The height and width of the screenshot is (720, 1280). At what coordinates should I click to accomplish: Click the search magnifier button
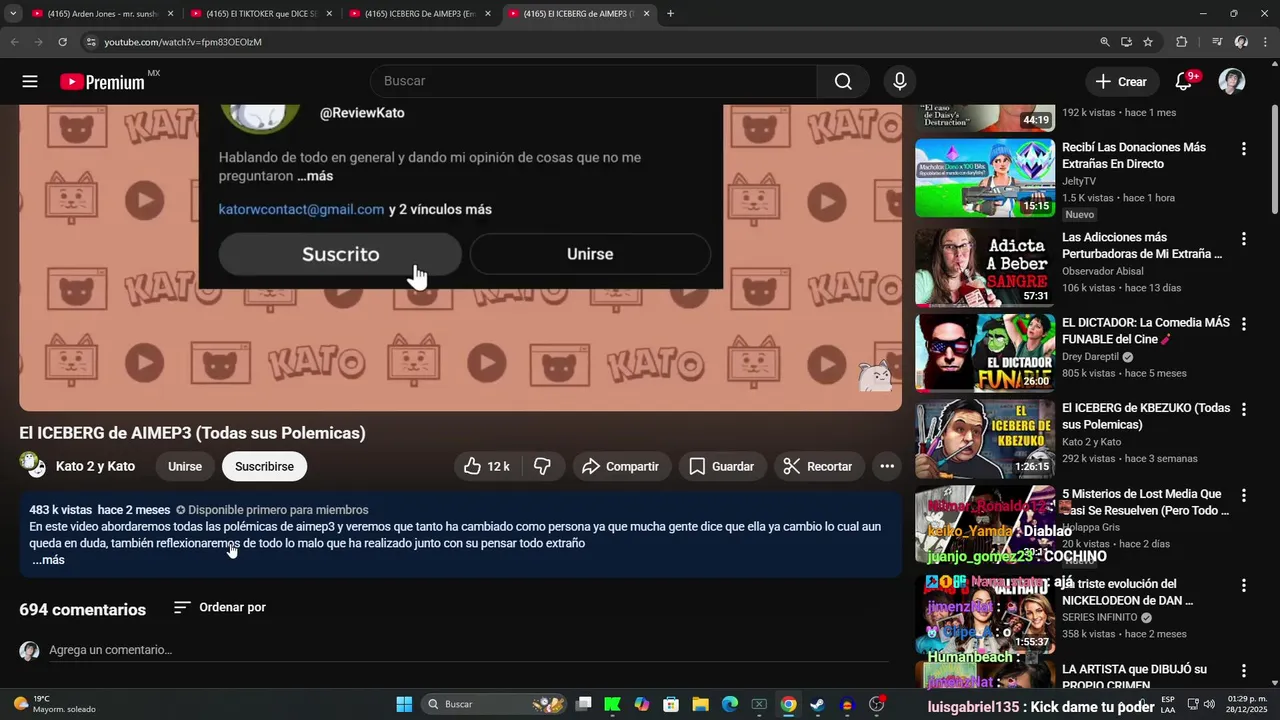tap(843, 81)
